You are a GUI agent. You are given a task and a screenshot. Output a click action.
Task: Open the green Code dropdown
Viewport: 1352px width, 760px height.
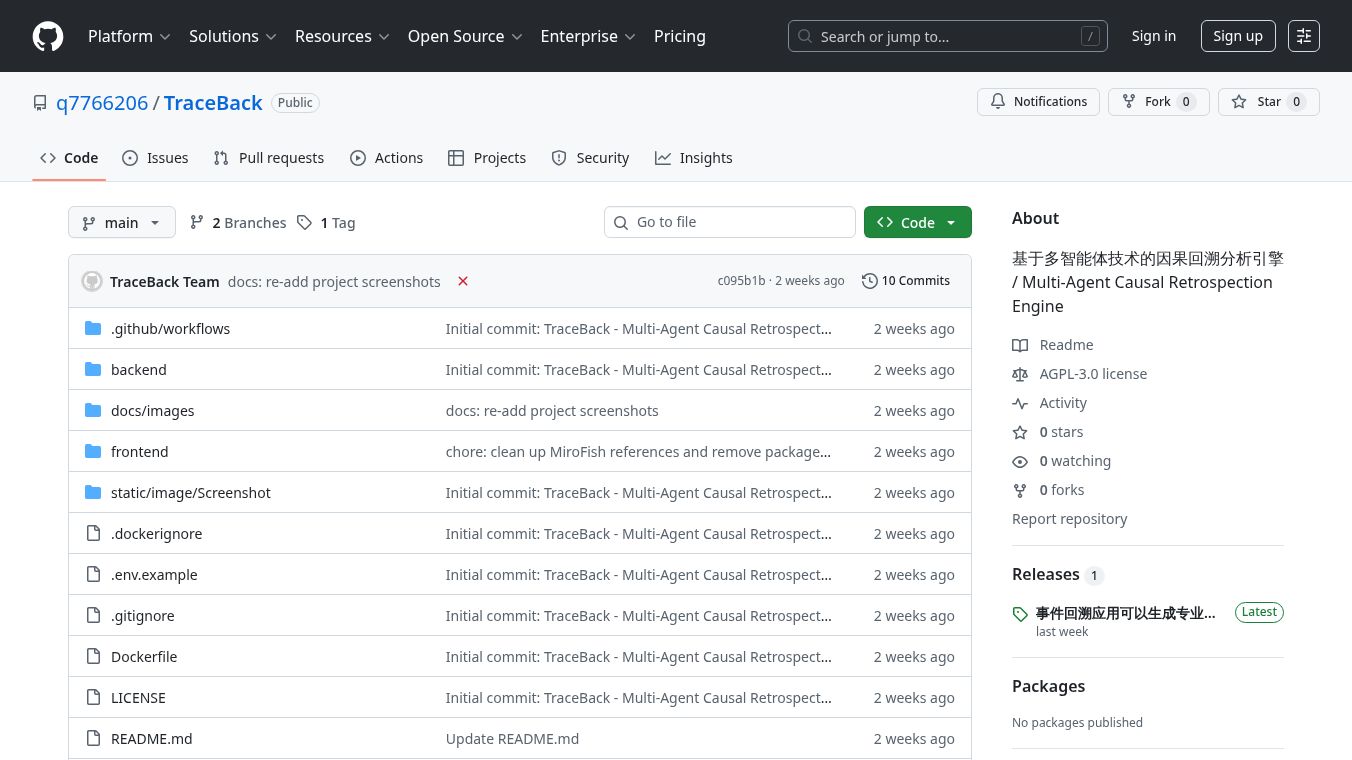click(x=917, y=223)
